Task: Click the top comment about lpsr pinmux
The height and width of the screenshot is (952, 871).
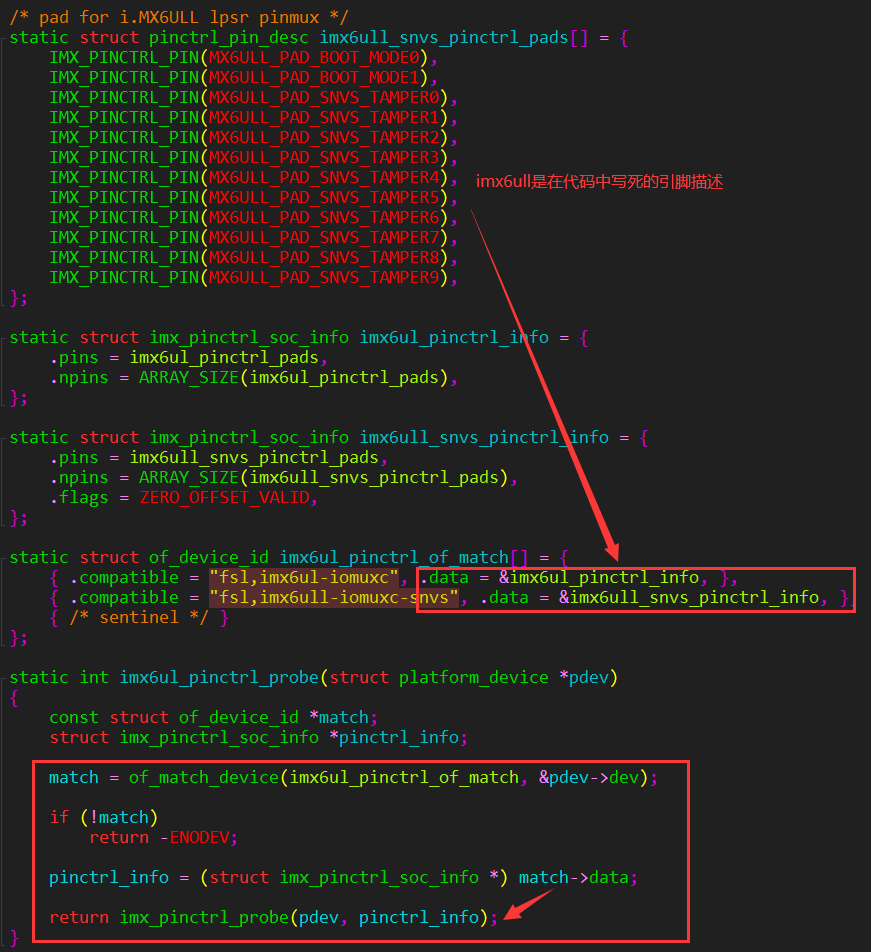Action: tap(179, 18)
